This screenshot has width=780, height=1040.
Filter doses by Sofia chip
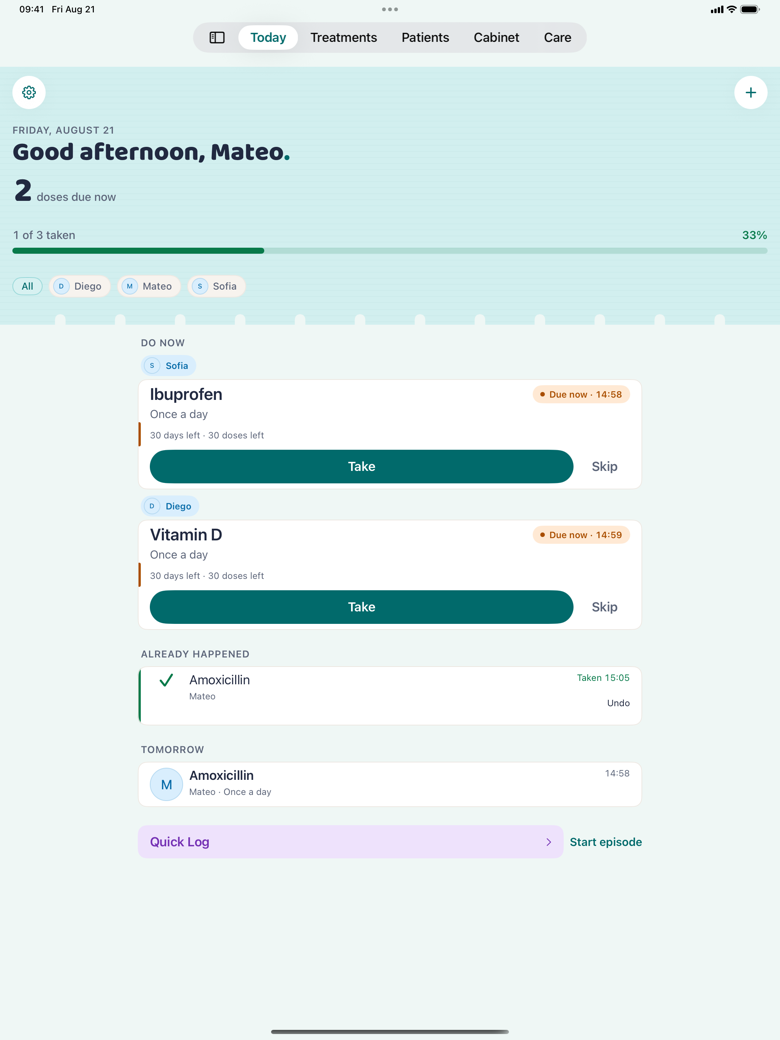[216, 286]
